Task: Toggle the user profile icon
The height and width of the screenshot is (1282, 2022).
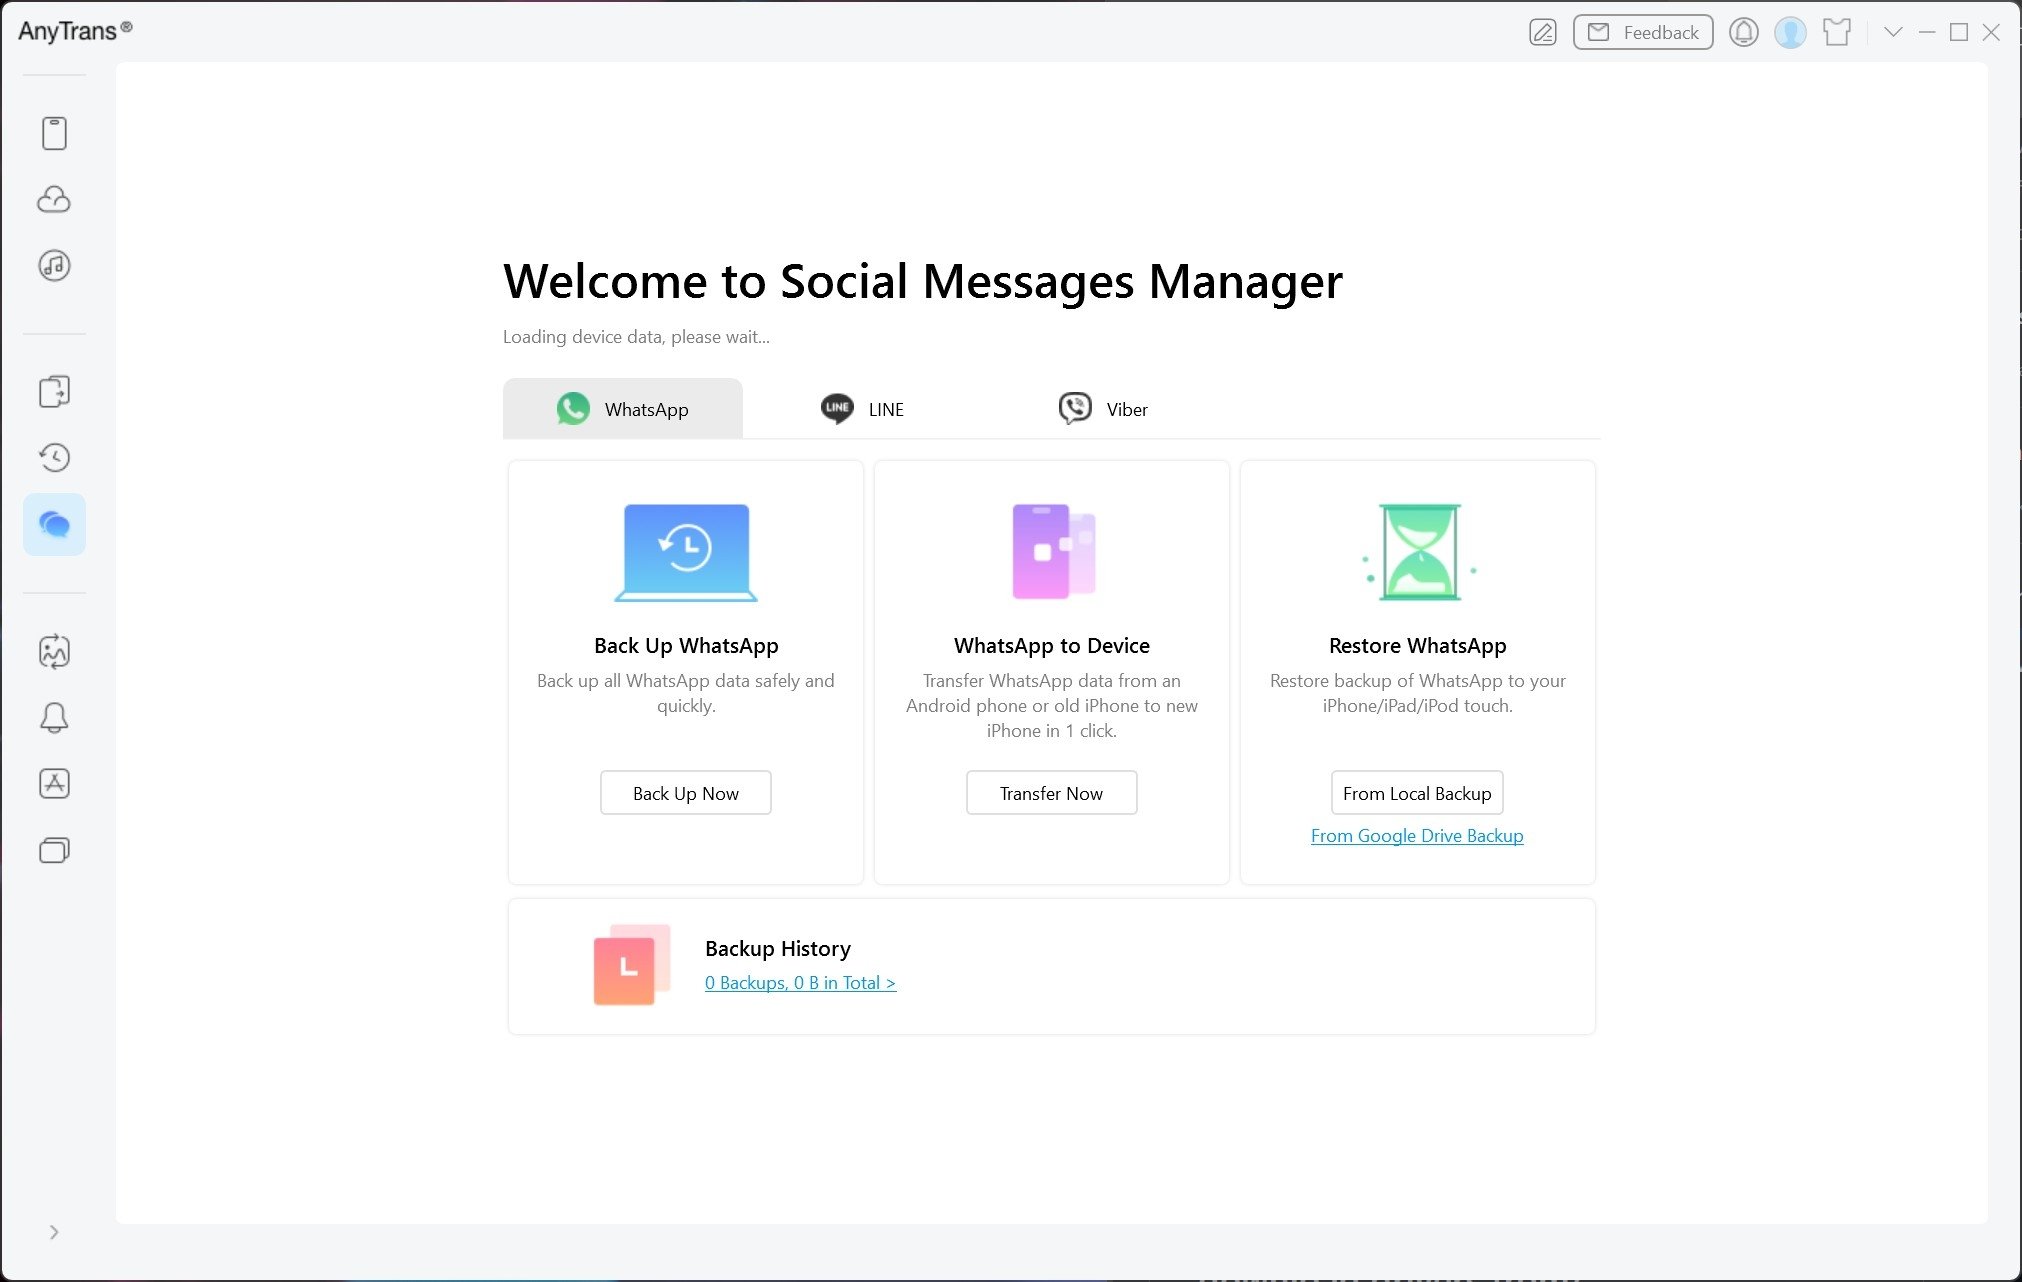Action: [1788, 29]
